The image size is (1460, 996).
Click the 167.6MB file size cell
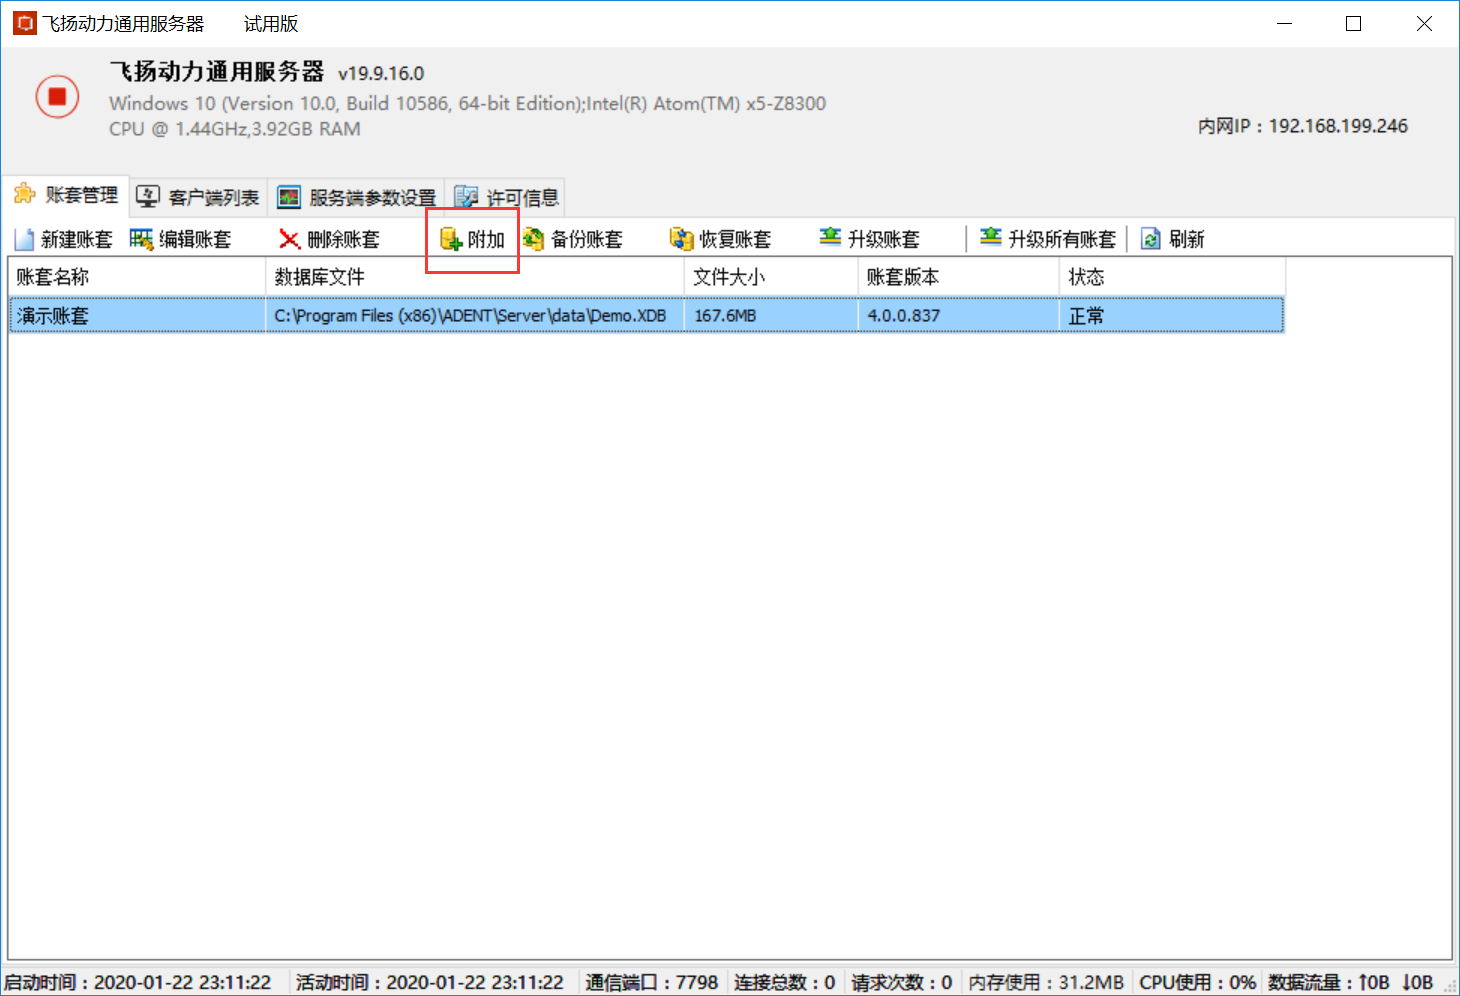tap(771, 315)
